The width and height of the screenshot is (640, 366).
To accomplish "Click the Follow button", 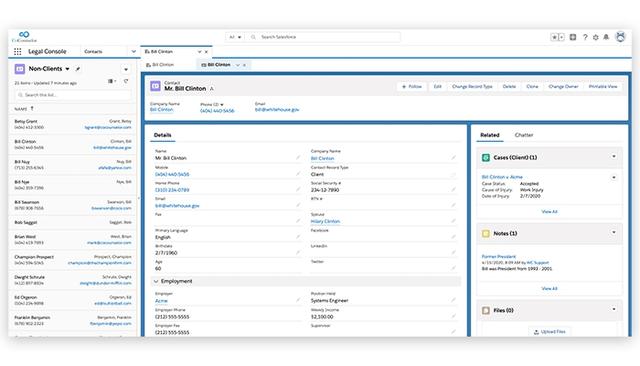I will (412, 87).
